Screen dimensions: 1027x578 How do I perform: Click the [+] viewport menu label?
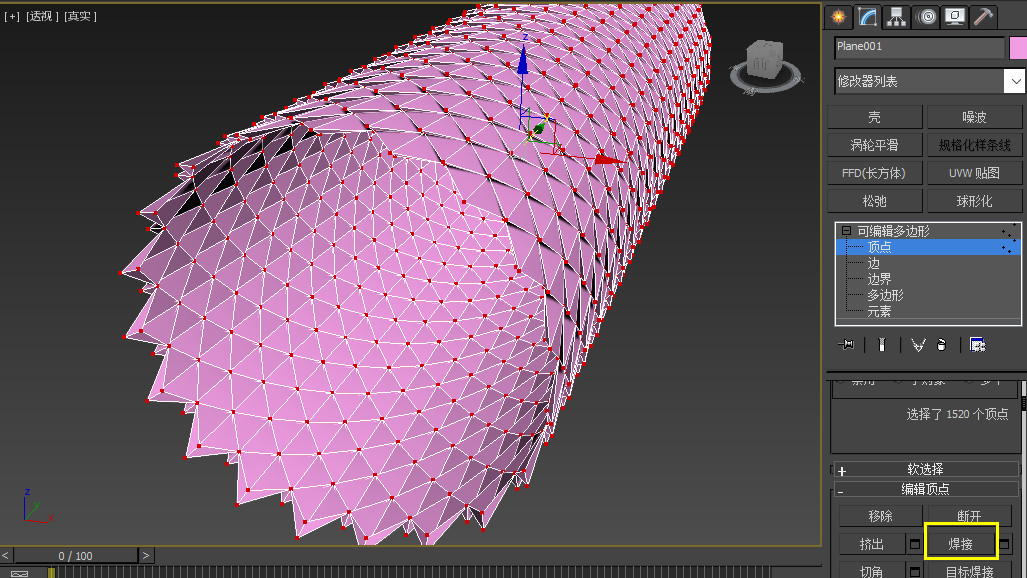tap(12, 16)
